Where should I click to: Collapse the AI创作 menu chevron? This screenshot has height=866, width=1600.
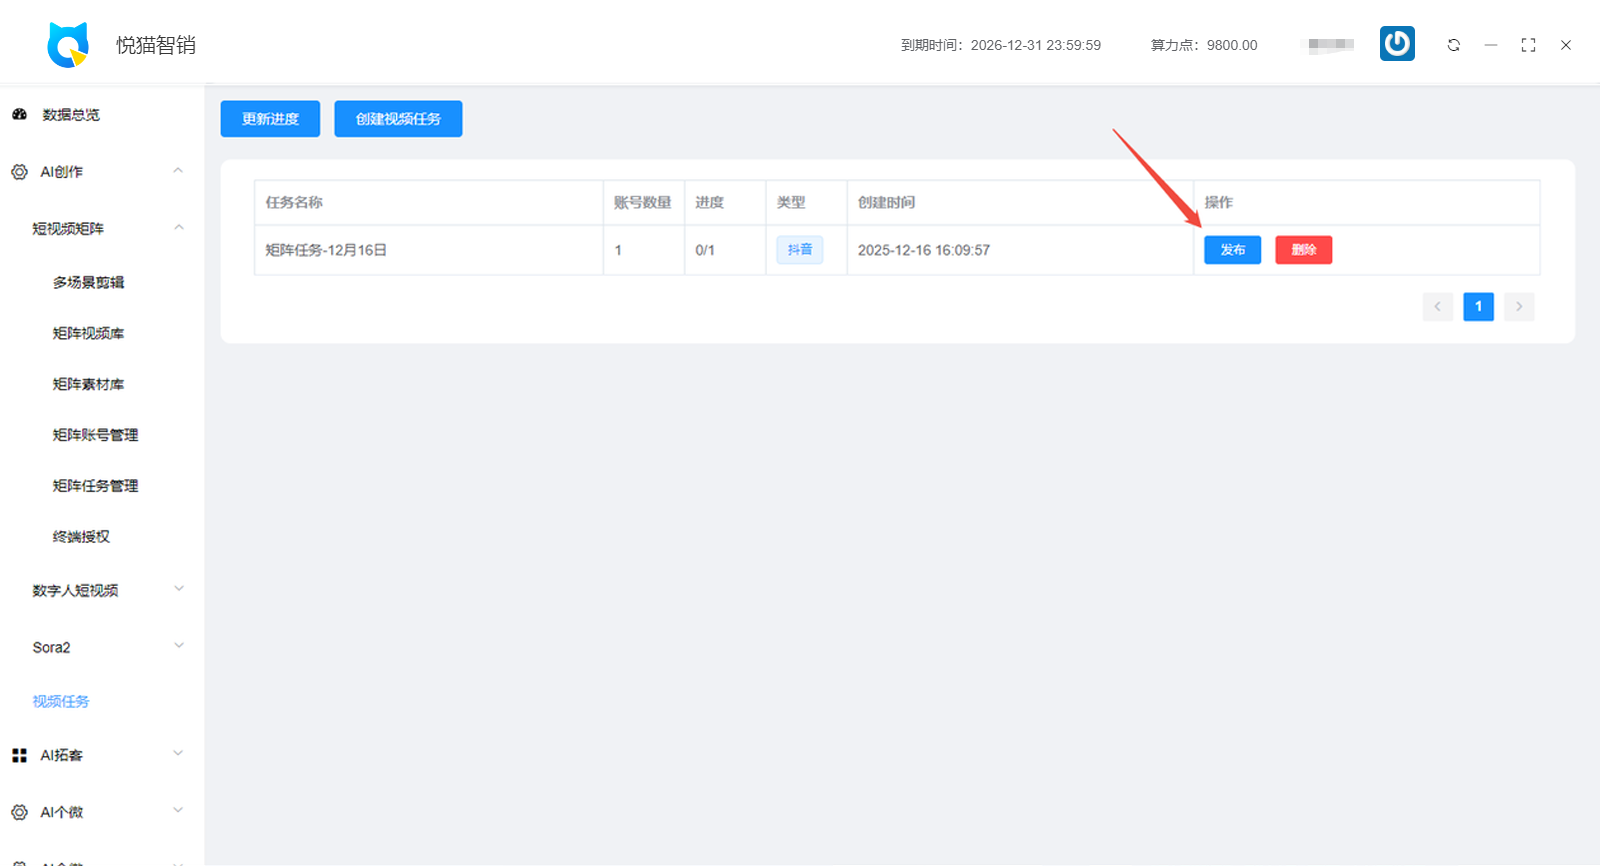pos(178,171)
